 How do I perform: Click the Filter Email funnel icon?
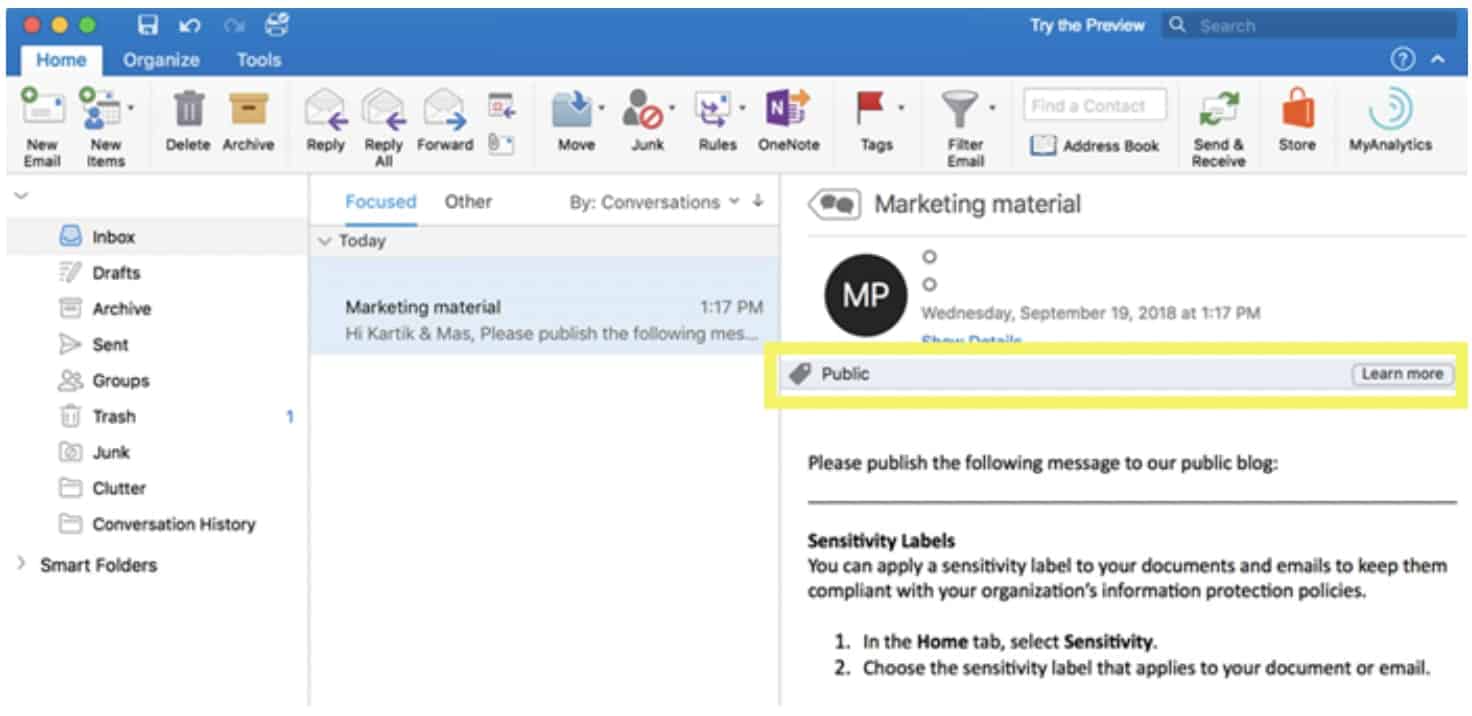[x=959, y=109]
